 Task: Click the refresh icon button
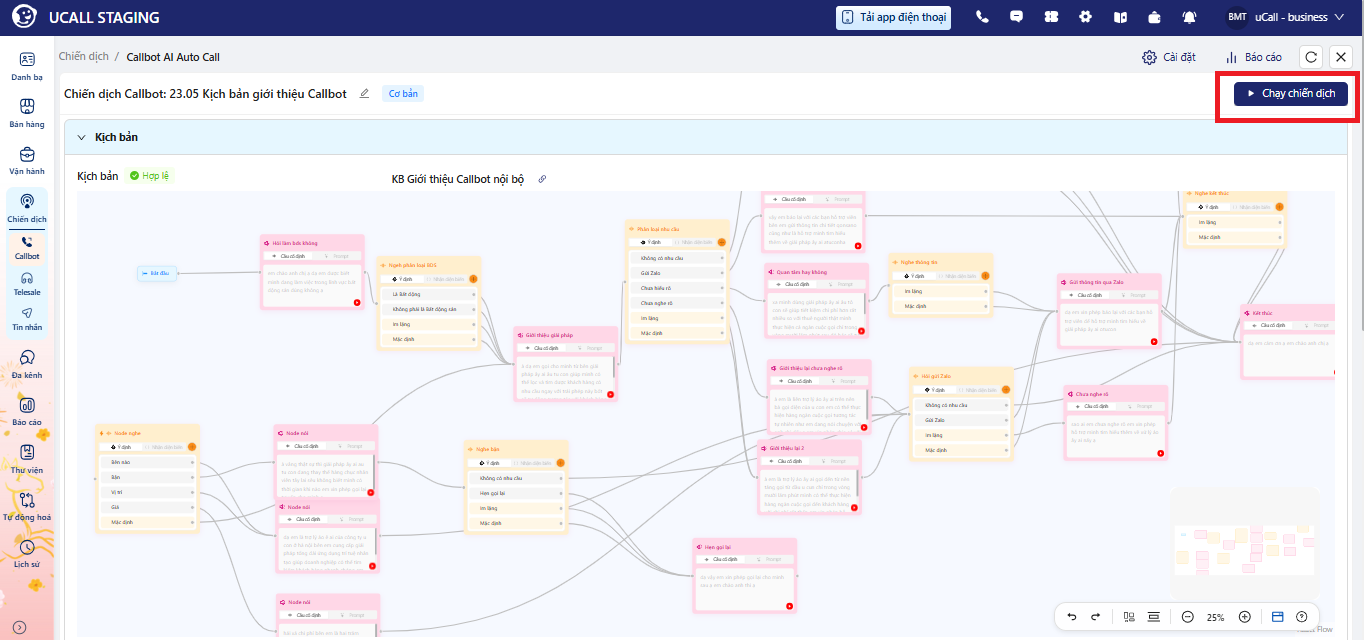[1311, 57]
